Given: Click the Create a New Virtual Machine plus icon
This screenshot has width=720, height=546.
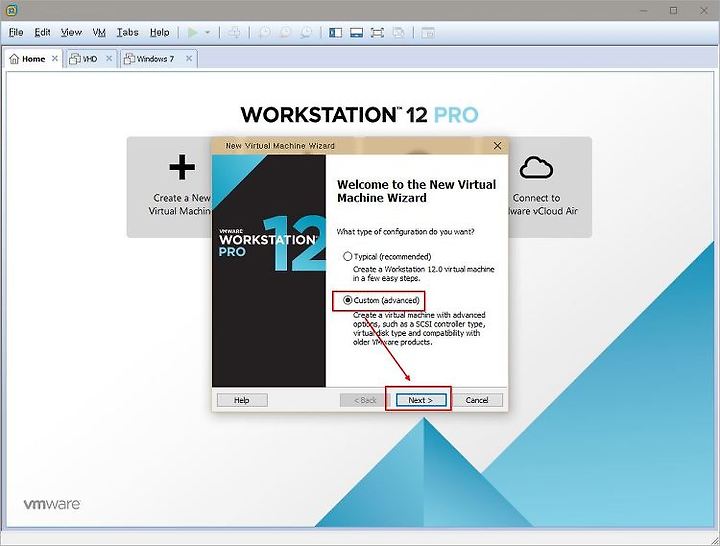Looking at the screenshot, I should tap(182, 167).
